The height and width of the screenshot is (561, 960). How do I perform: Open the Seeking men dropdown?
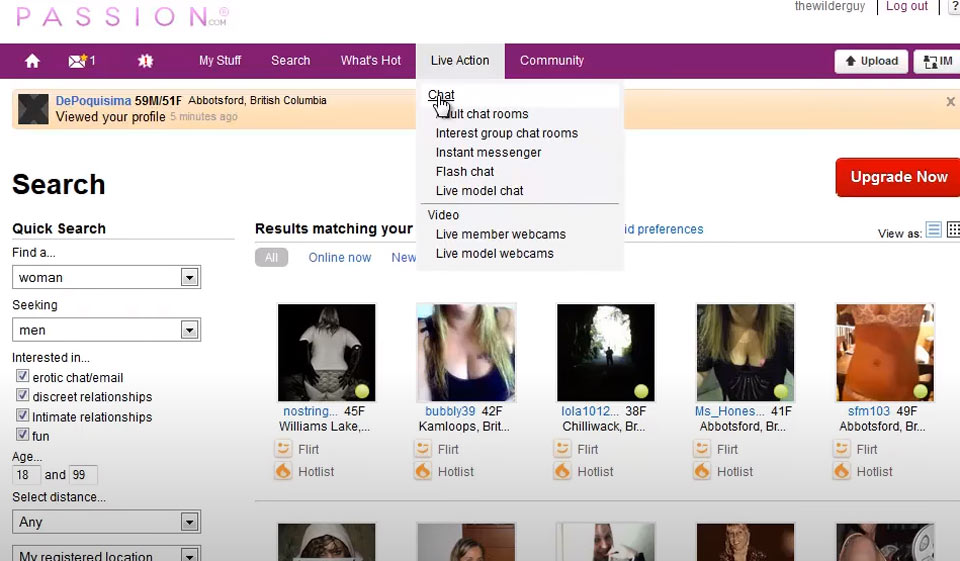click(188, 330)
